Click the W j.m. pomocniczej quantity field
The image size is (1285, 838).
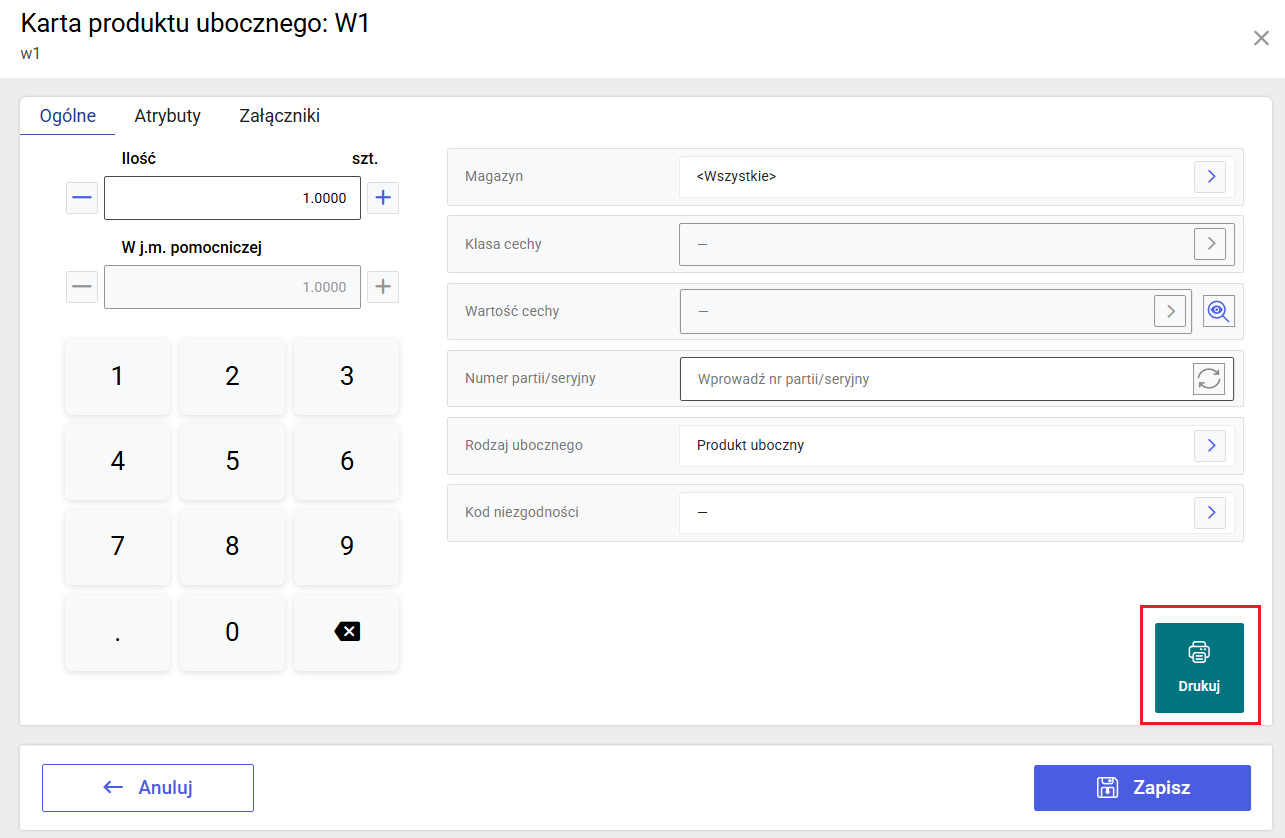point(232,287)
